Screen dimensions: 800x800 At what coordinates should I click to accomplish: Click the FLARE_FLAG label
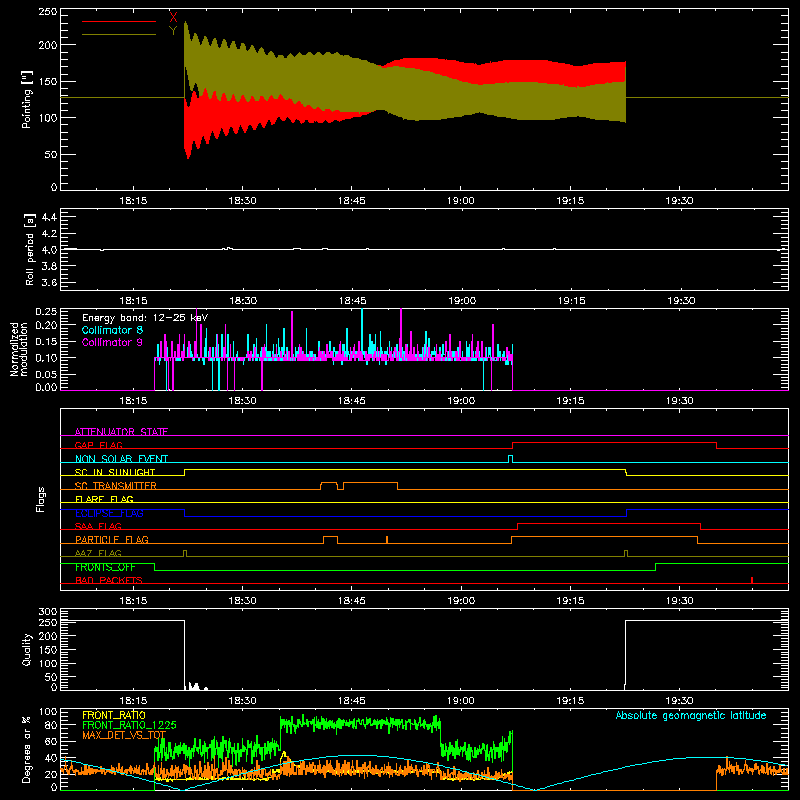pyautogui.click(x=104, y=499)
